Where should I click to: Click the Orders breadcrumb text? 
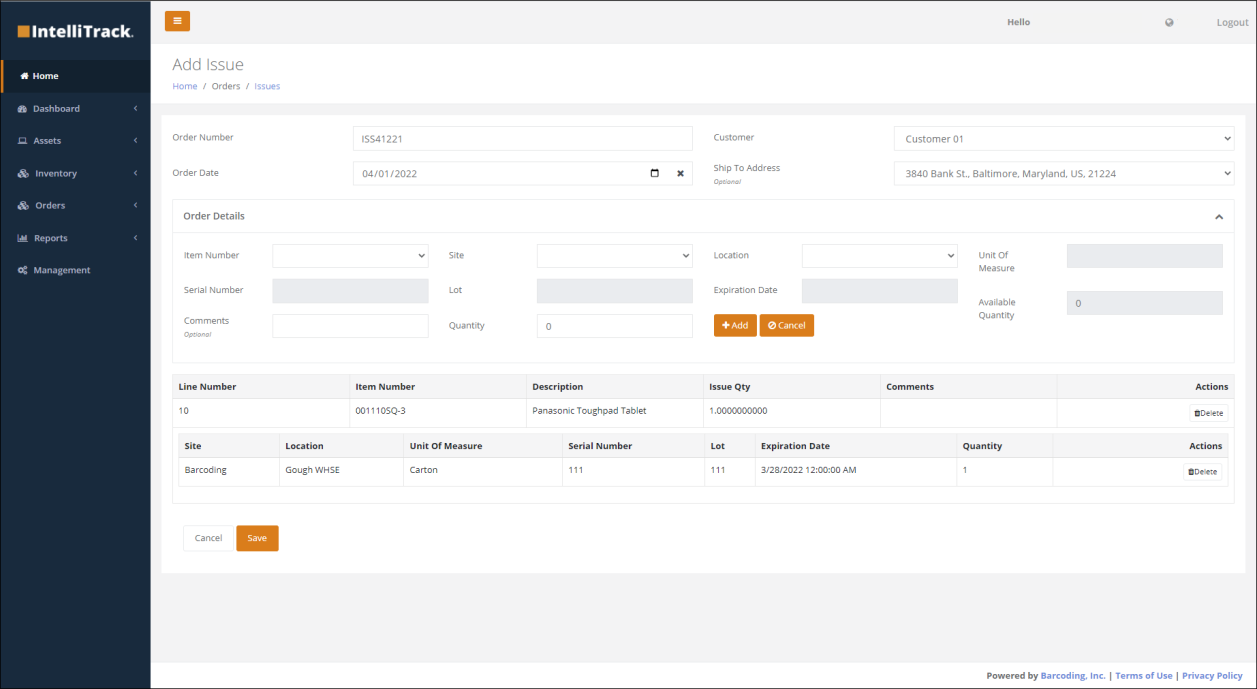226,86
